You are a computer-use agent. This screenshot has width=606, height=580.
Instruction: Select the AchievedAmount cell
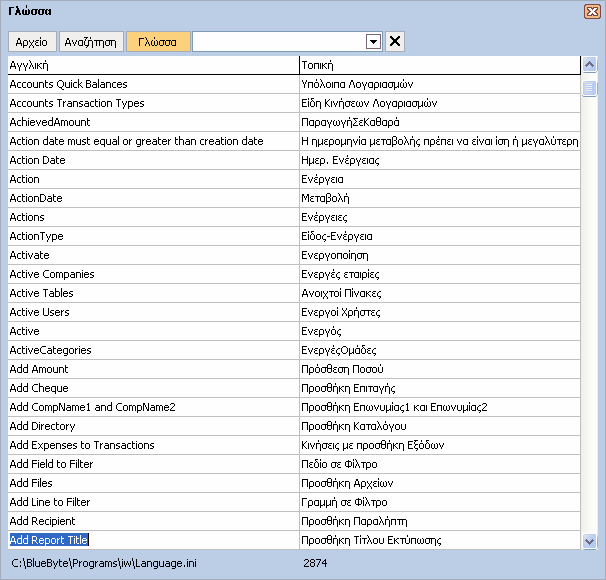153,122
